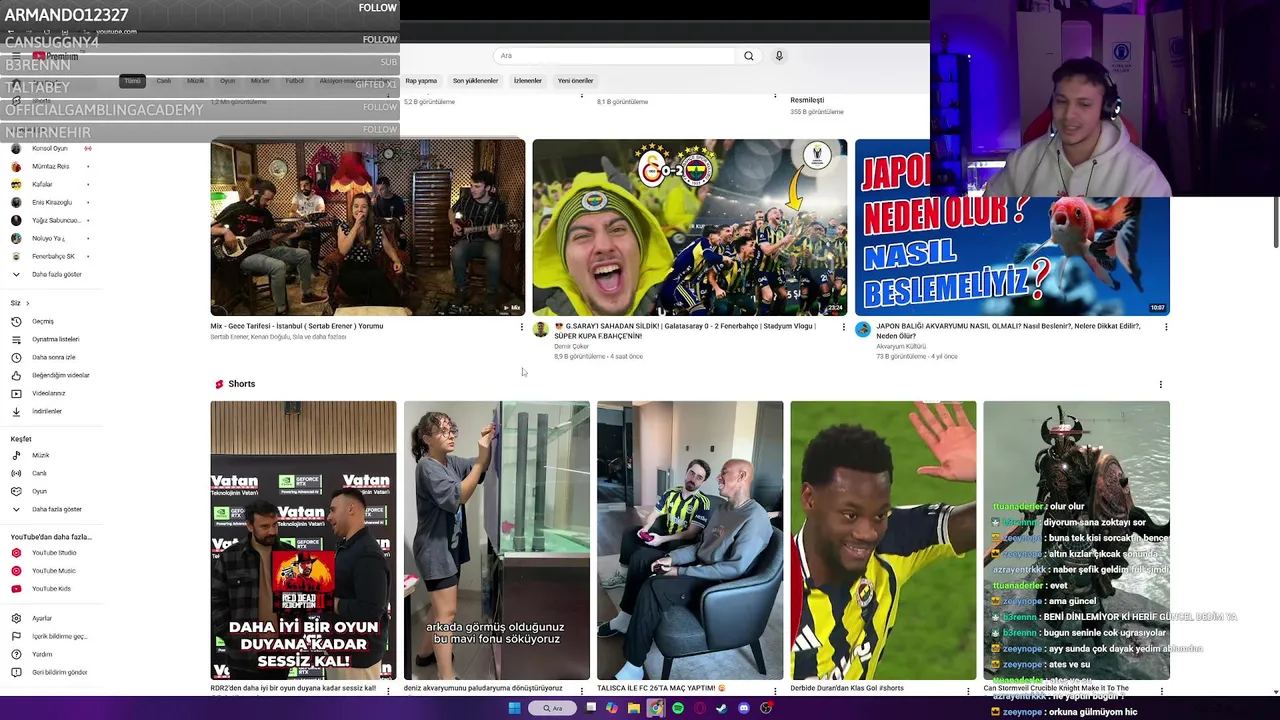Screen dimensions: 1280x720
Task: Click the search magnifier button
Action: (x=748, y=56)
